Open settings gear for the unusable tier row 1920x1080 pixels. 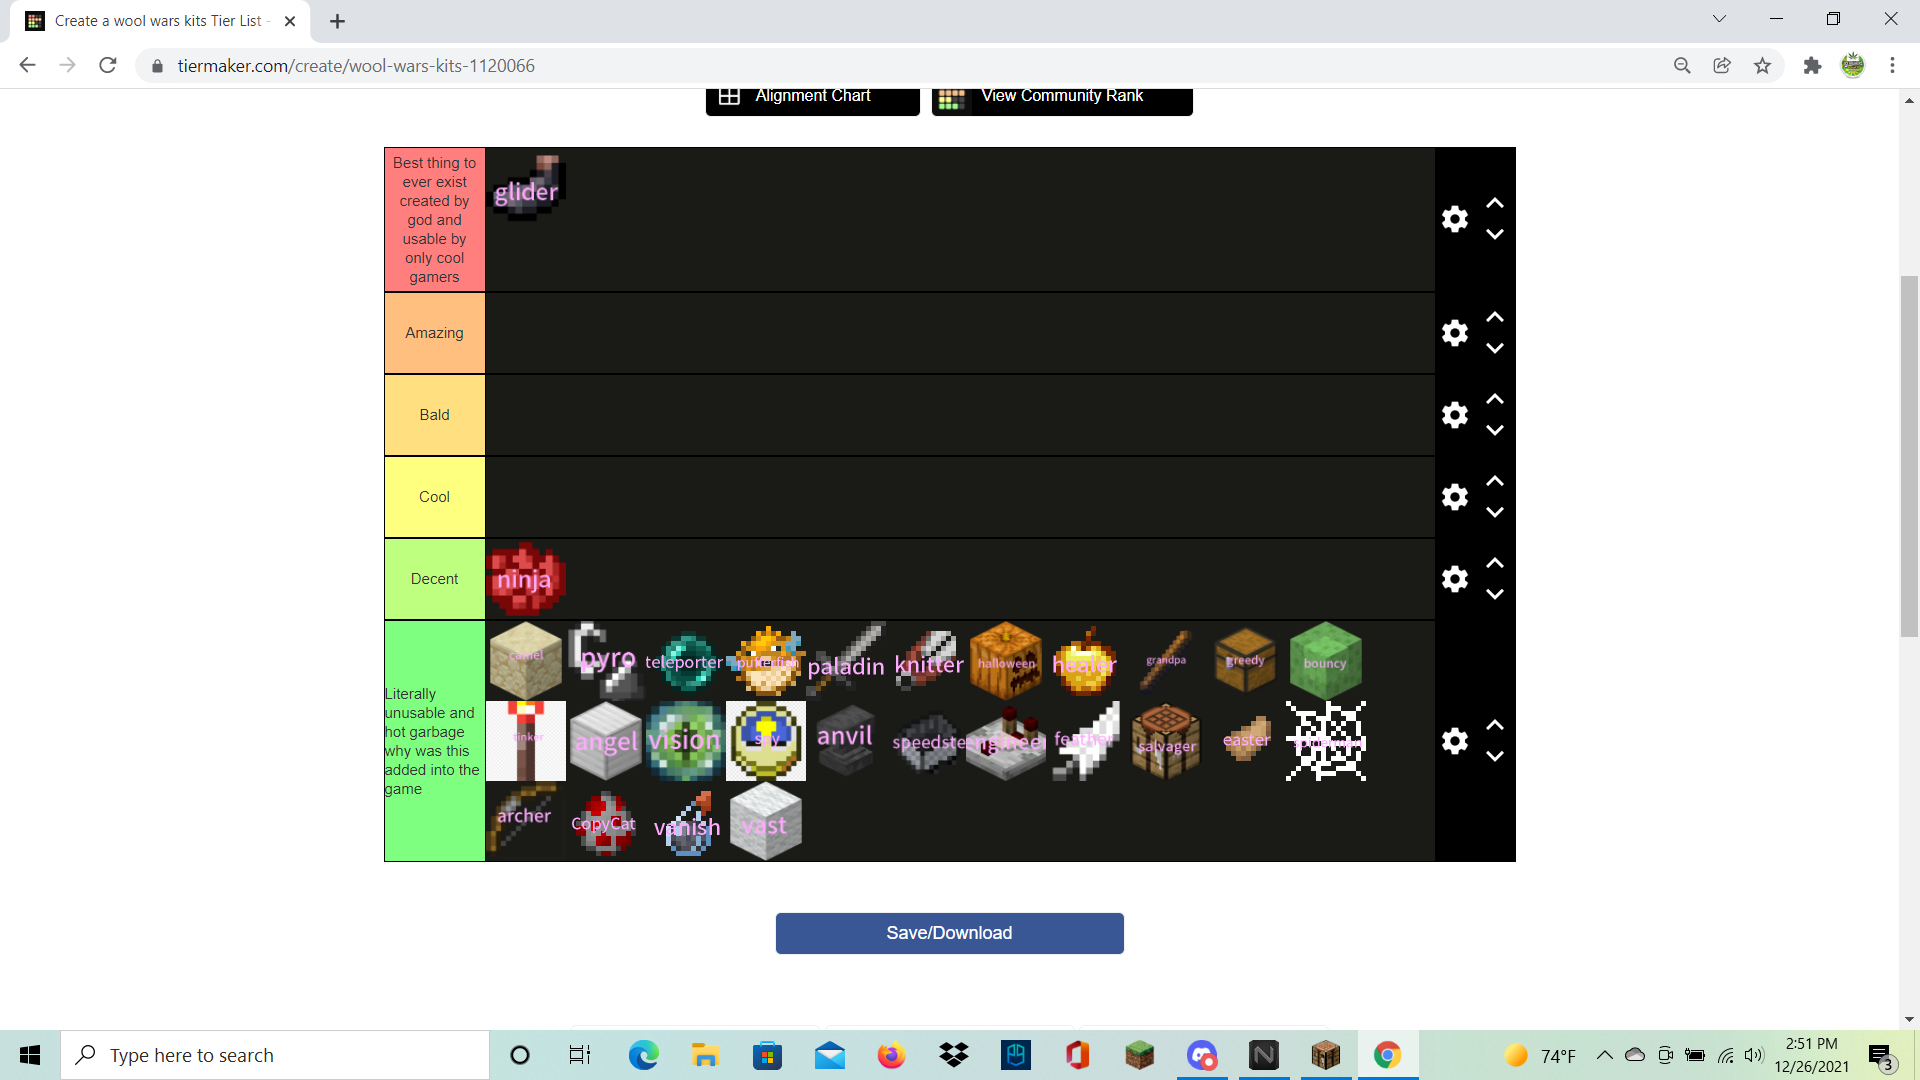click(1455, 741)
